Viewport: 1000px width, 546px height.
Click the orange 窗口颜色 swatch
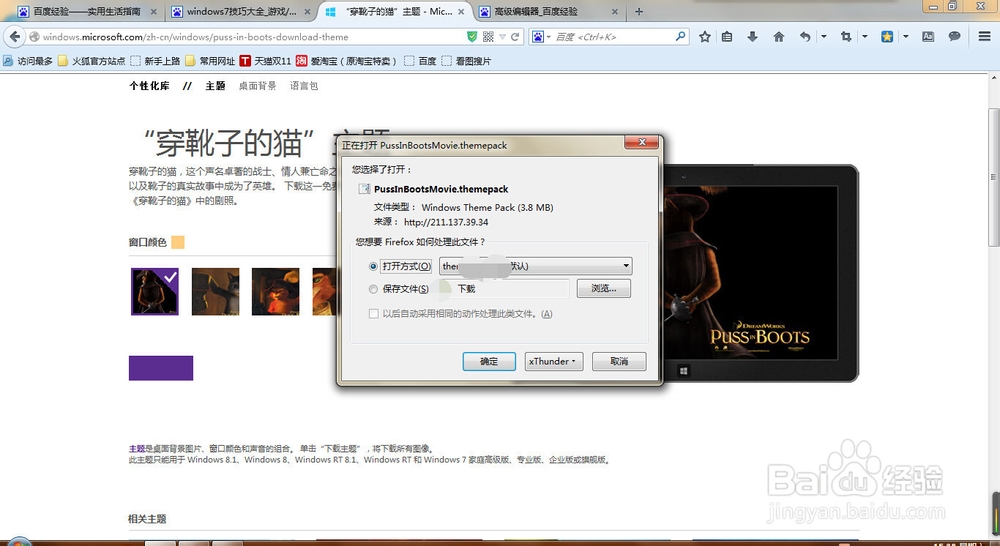[178, 242]
